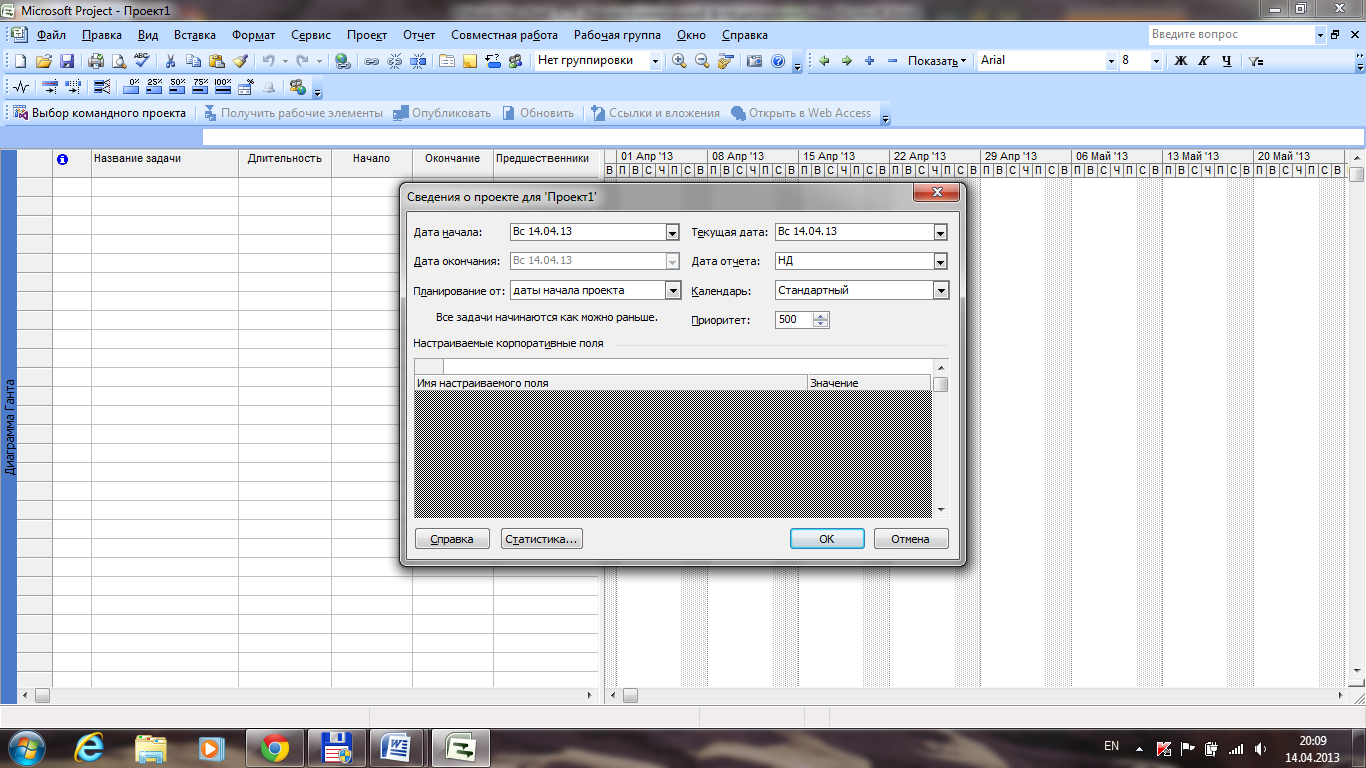The height and width of the screenshot is (768, 1366).
Task: Select the Format Painter brush icon
Action: pos(240,61)
